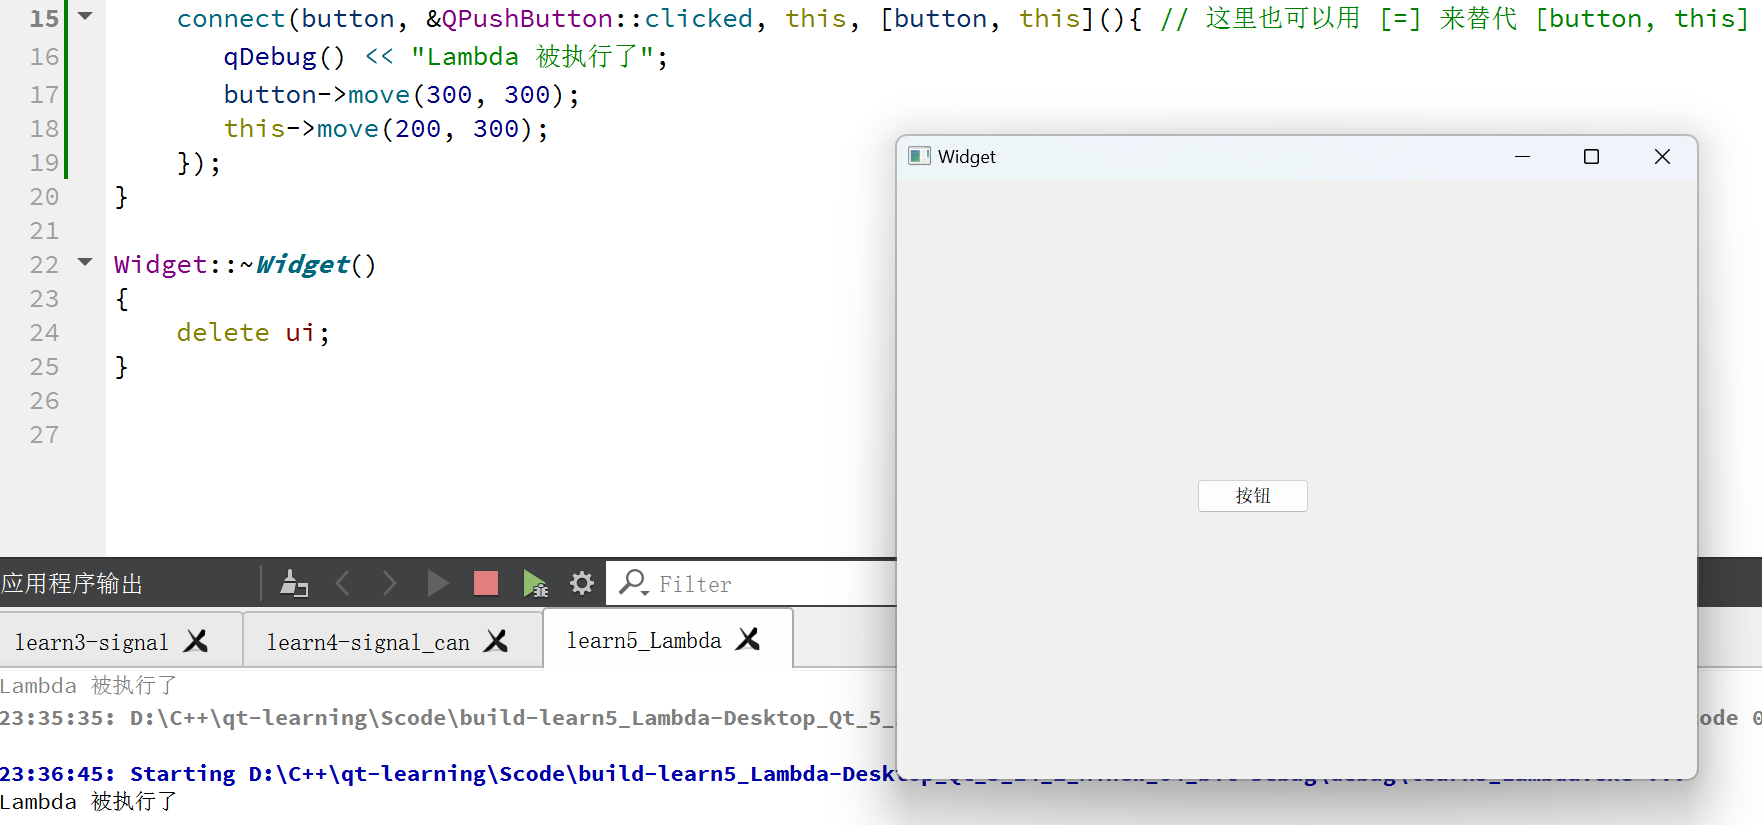Stop the running program with the red square
The height and width of the screenshot is (825, 1762).
[486, 583]
